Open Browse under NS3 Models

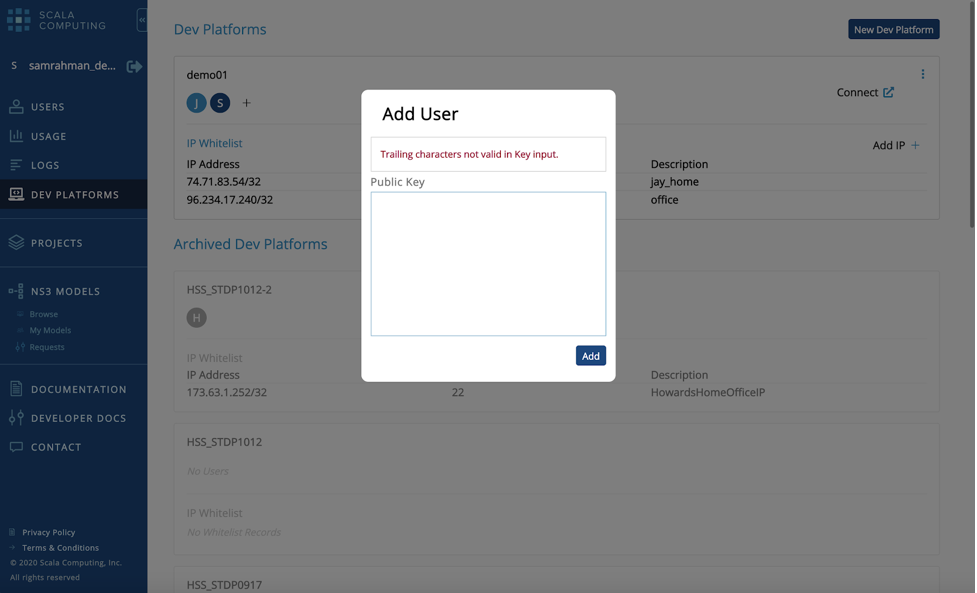43,314
